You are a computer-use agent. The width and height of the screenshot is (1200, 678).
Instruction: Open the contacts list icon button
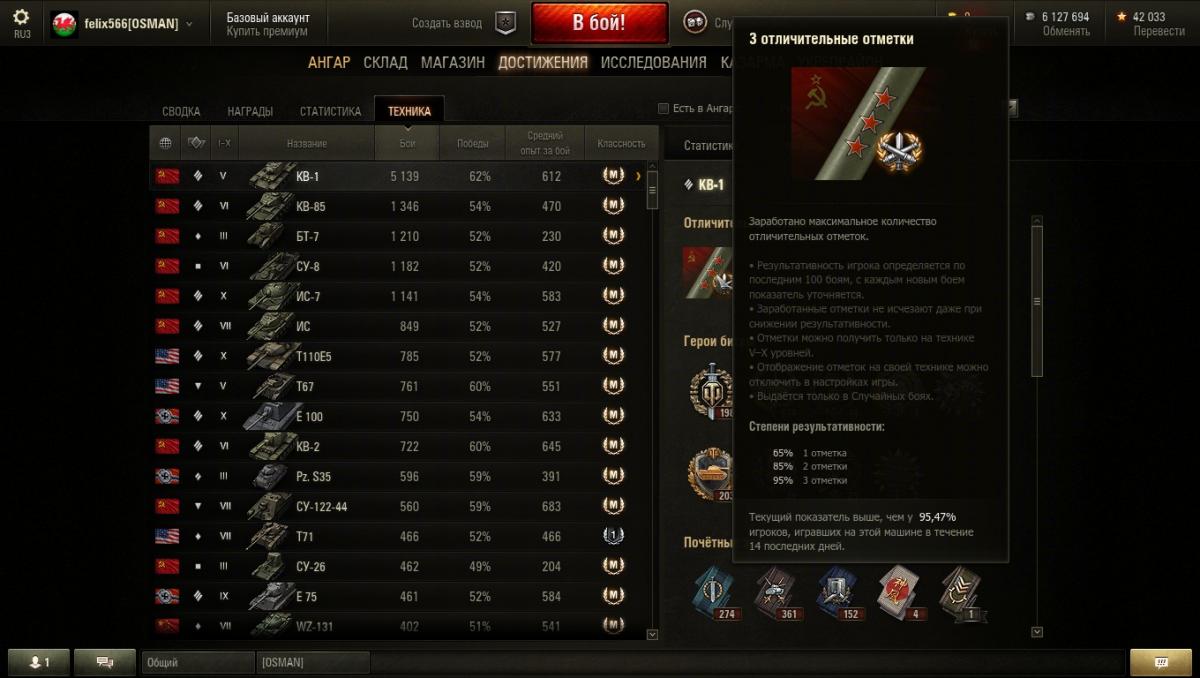(x=40, y=662)
